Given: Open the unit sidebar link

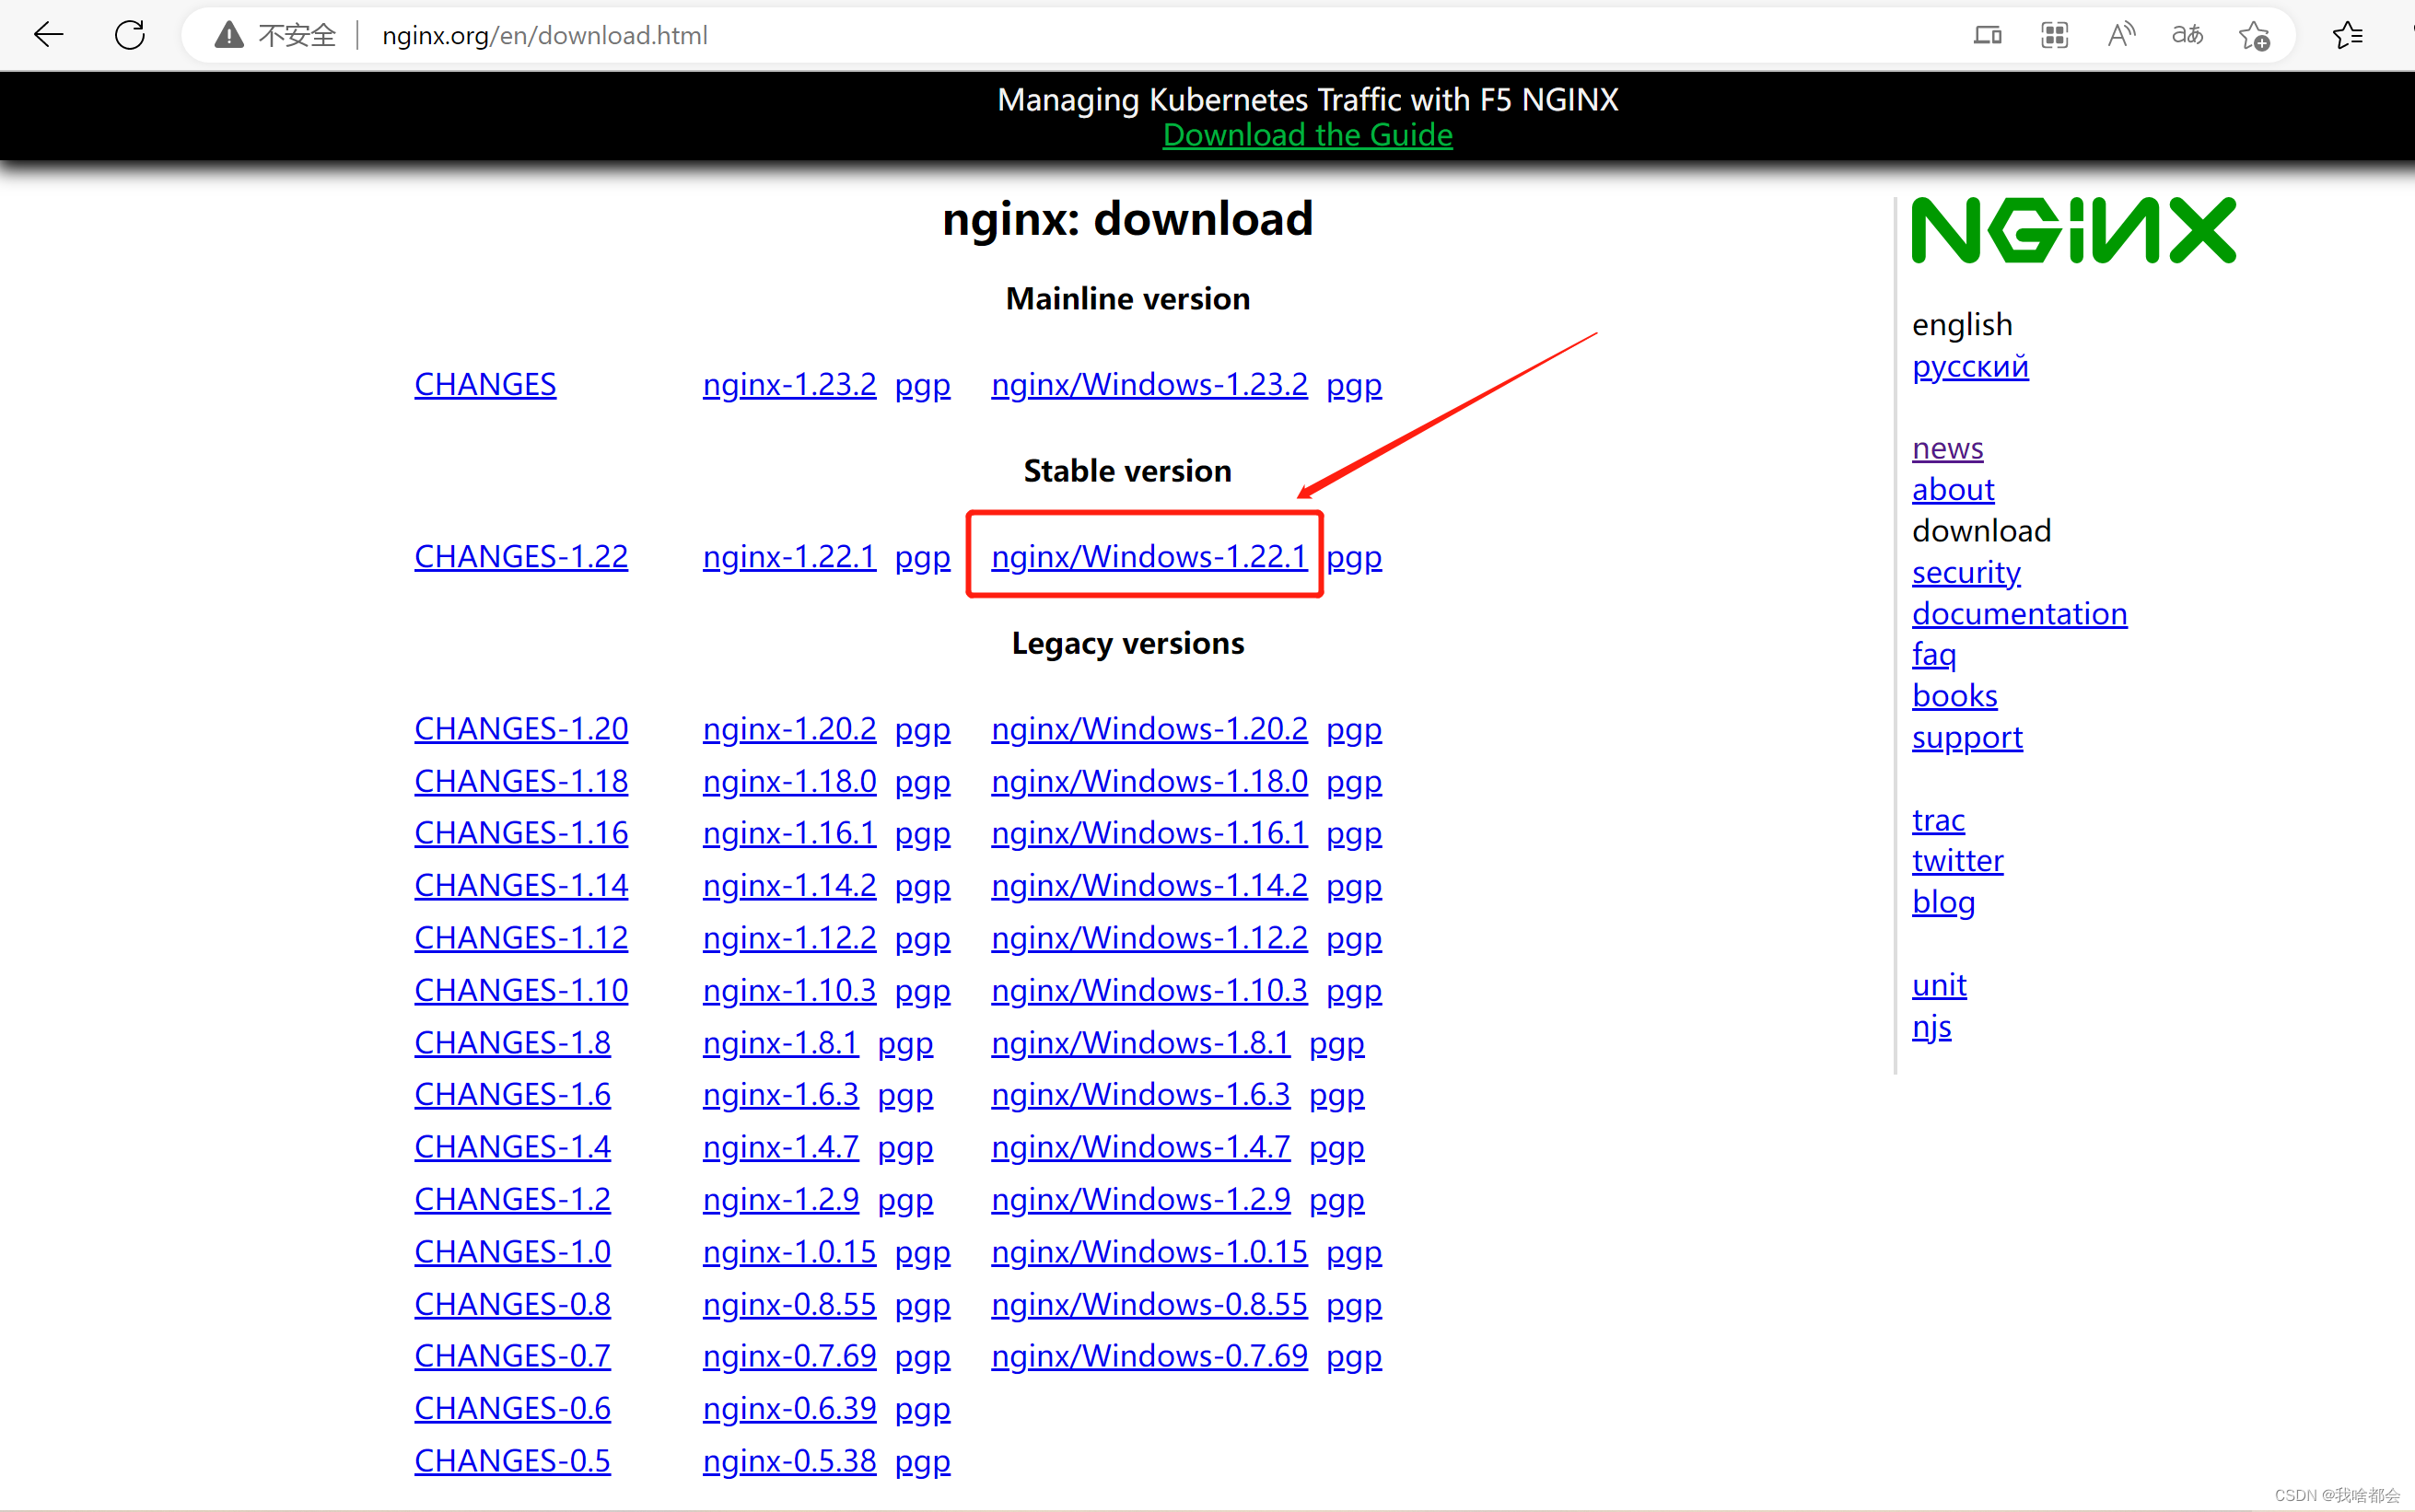Looking at the screenshot, I should pos(1939,985).
